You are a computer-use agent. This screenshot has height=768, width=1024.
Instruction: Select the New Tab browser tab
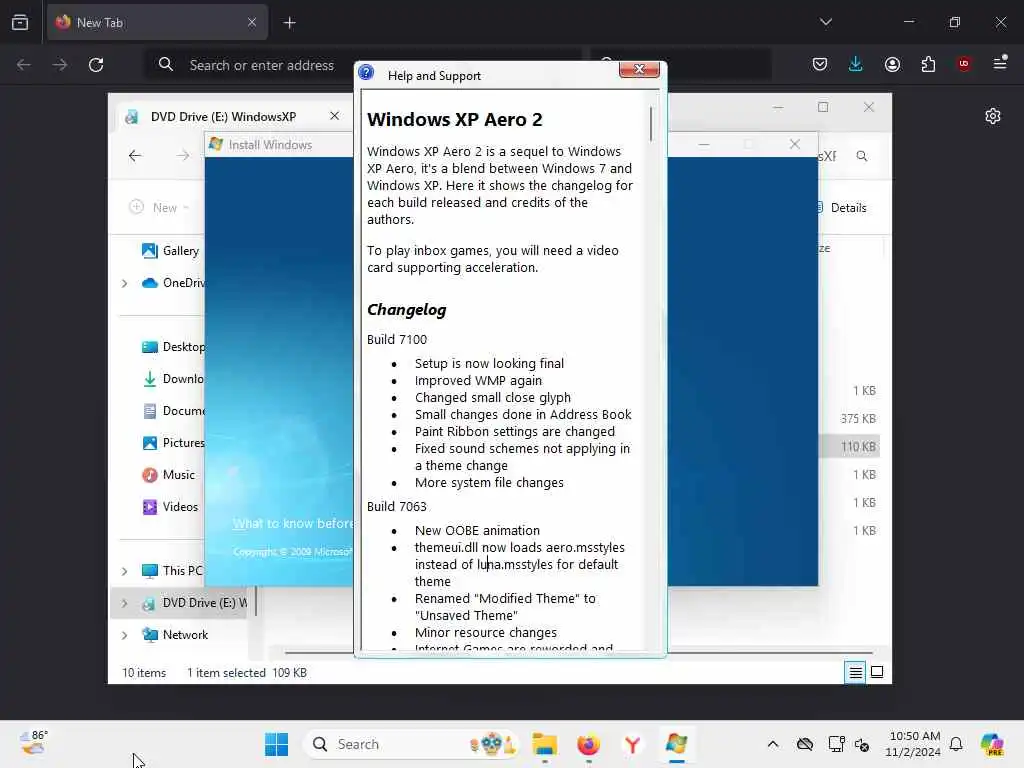[157, 22]
